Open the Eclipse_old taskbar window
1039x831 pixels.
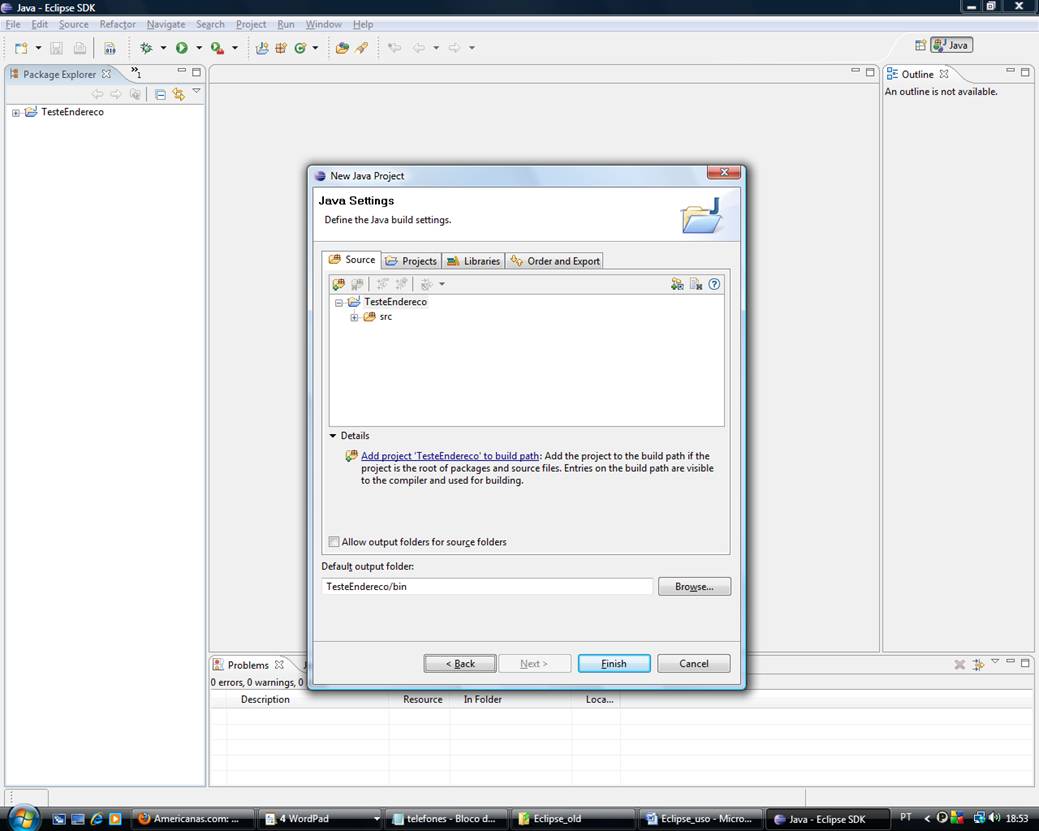tap(575, 818)
